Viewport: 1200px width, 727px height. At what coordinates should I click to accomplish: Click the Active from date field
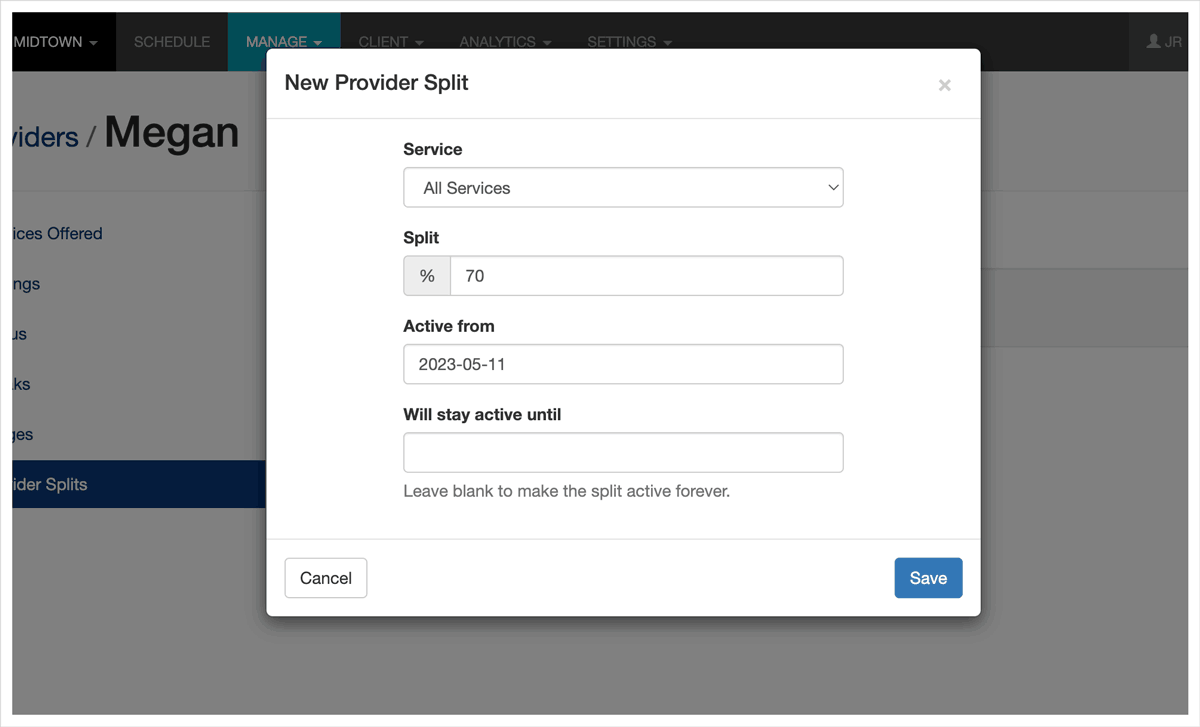pos(622,365)
